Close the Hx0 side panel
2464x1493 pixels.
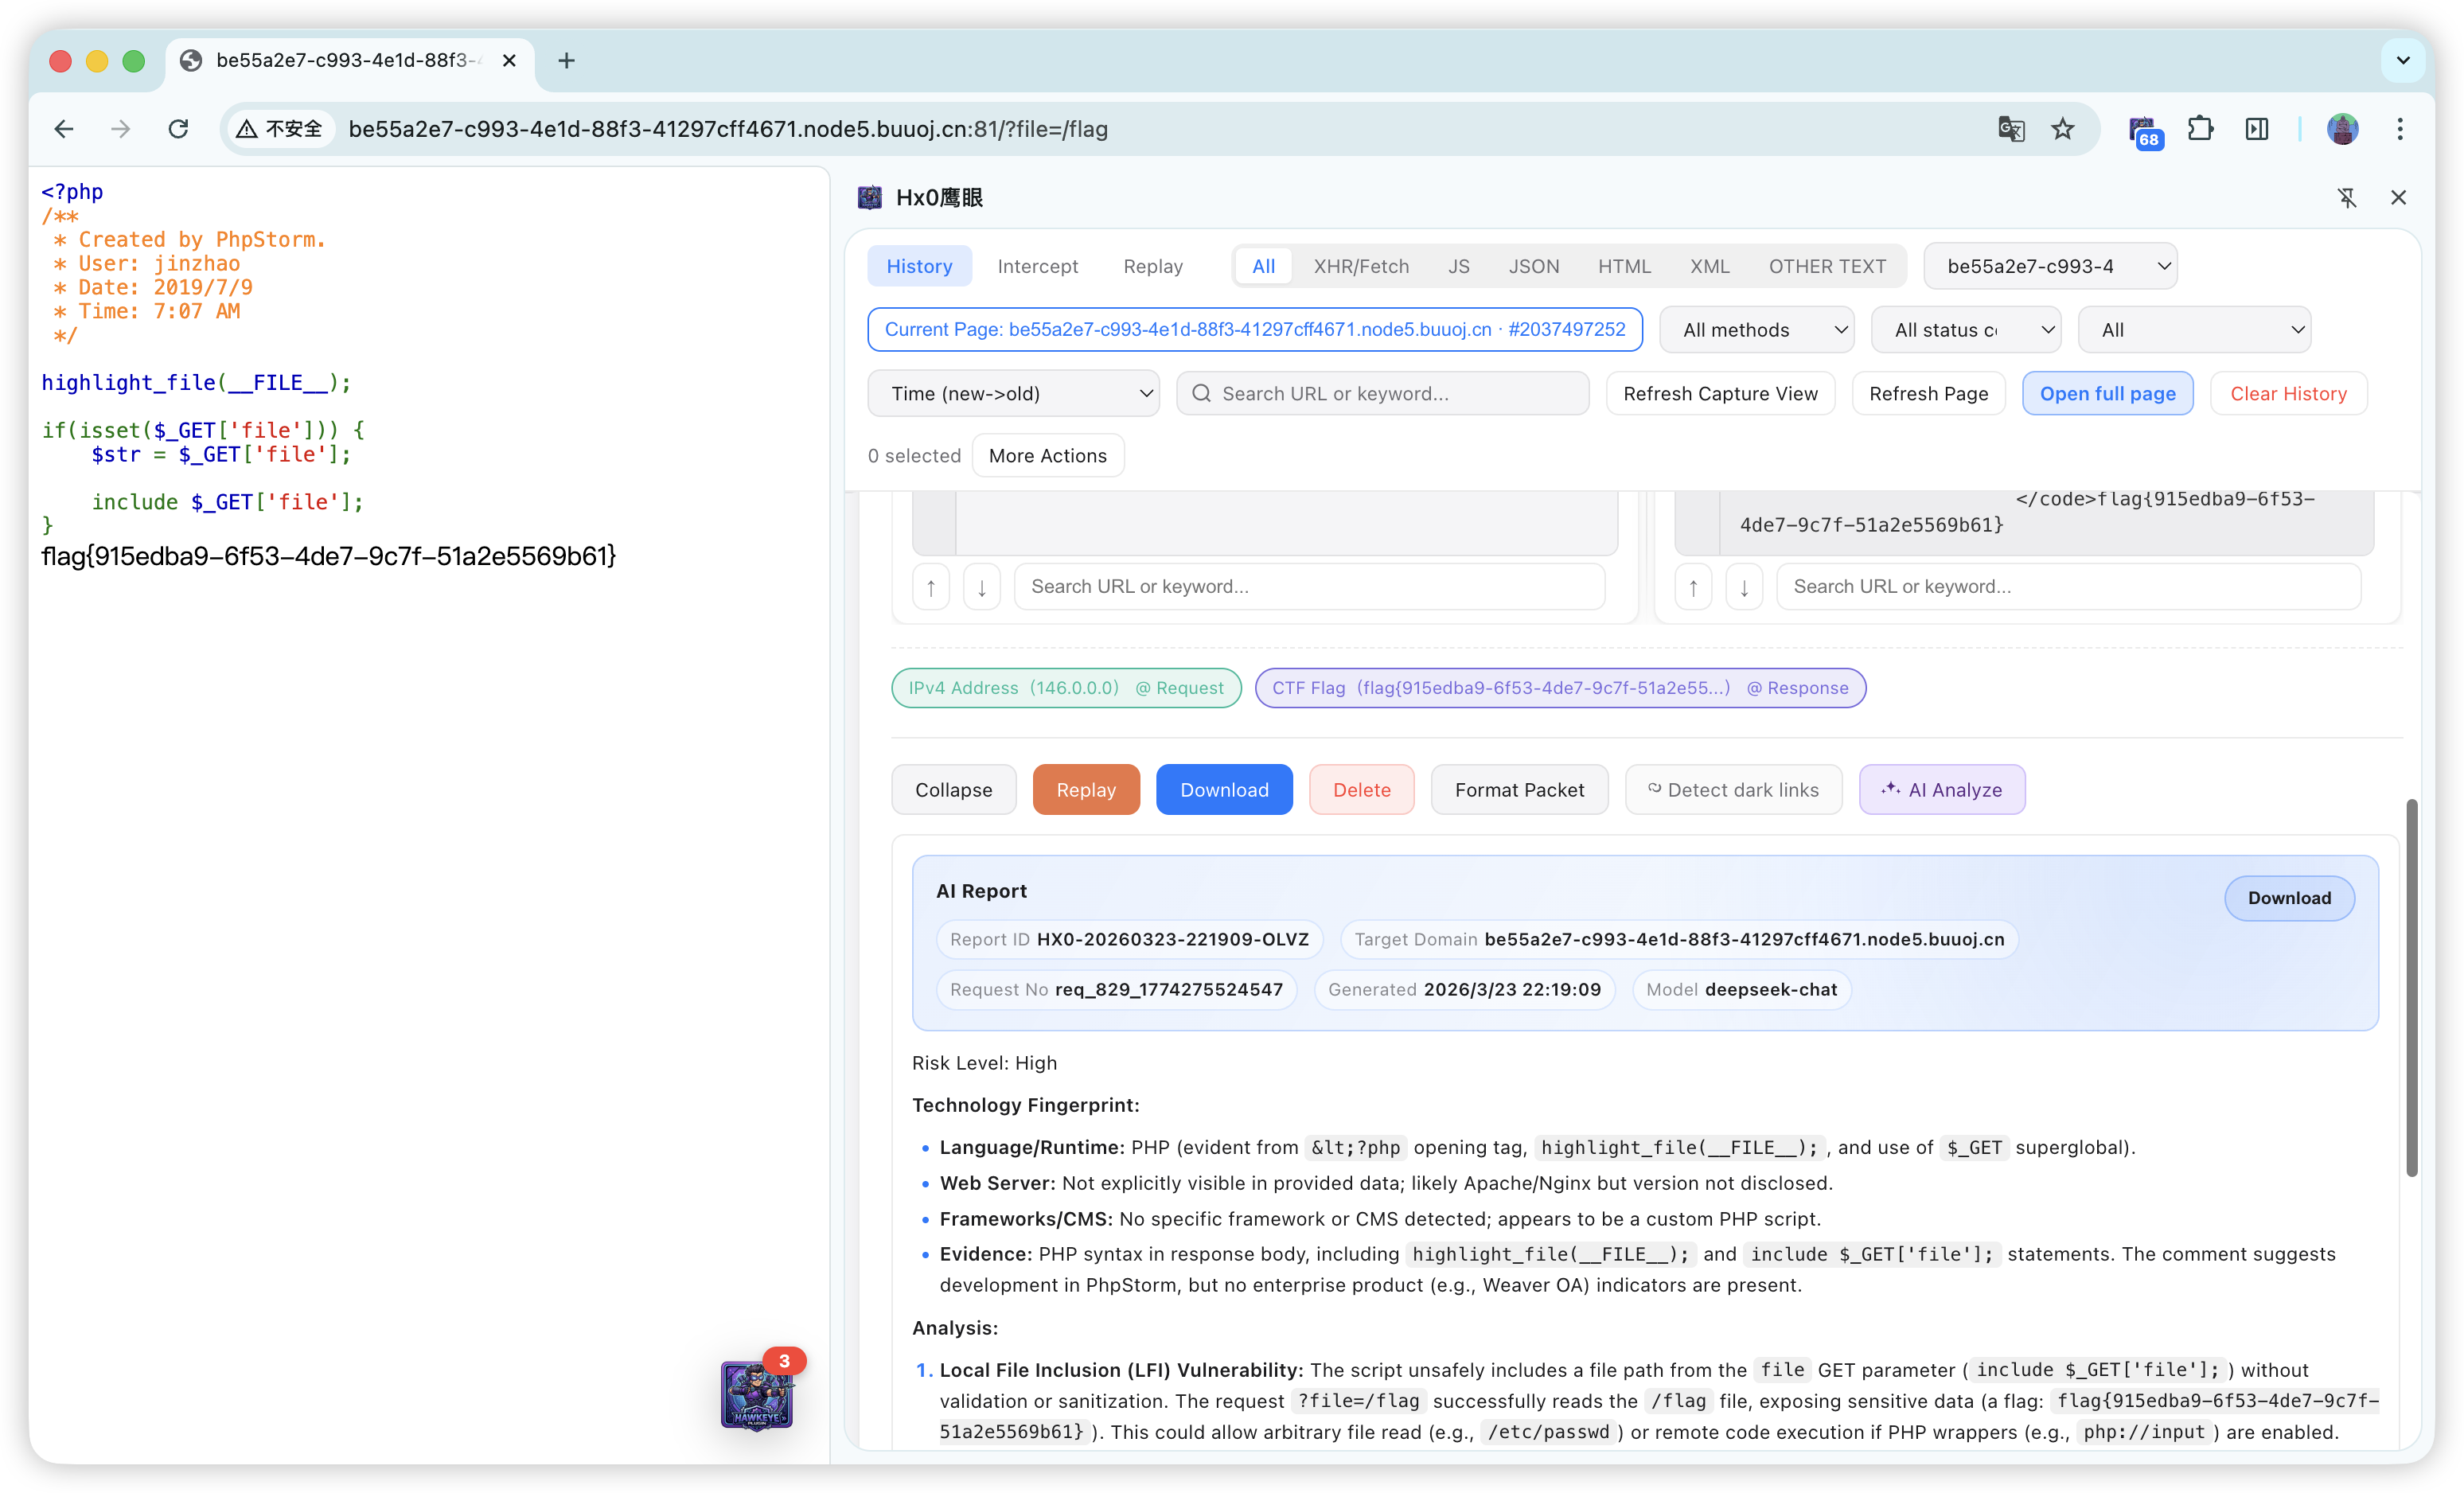pyautogui.click(x=2398, y=198)
